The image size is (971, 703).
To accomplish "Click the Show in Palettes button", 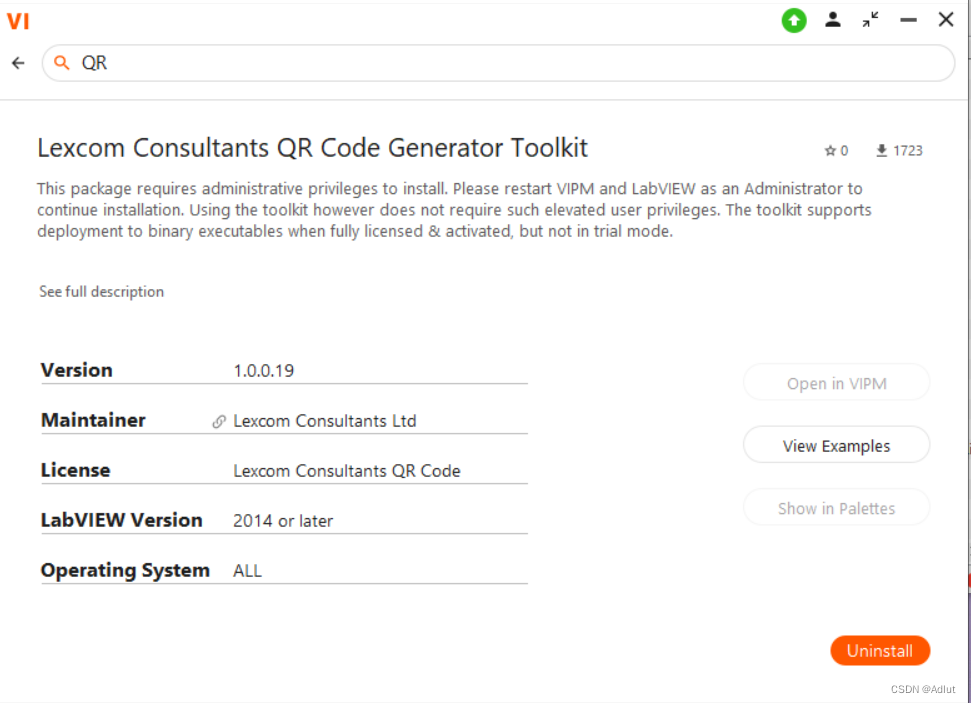I will coord(836,508).
